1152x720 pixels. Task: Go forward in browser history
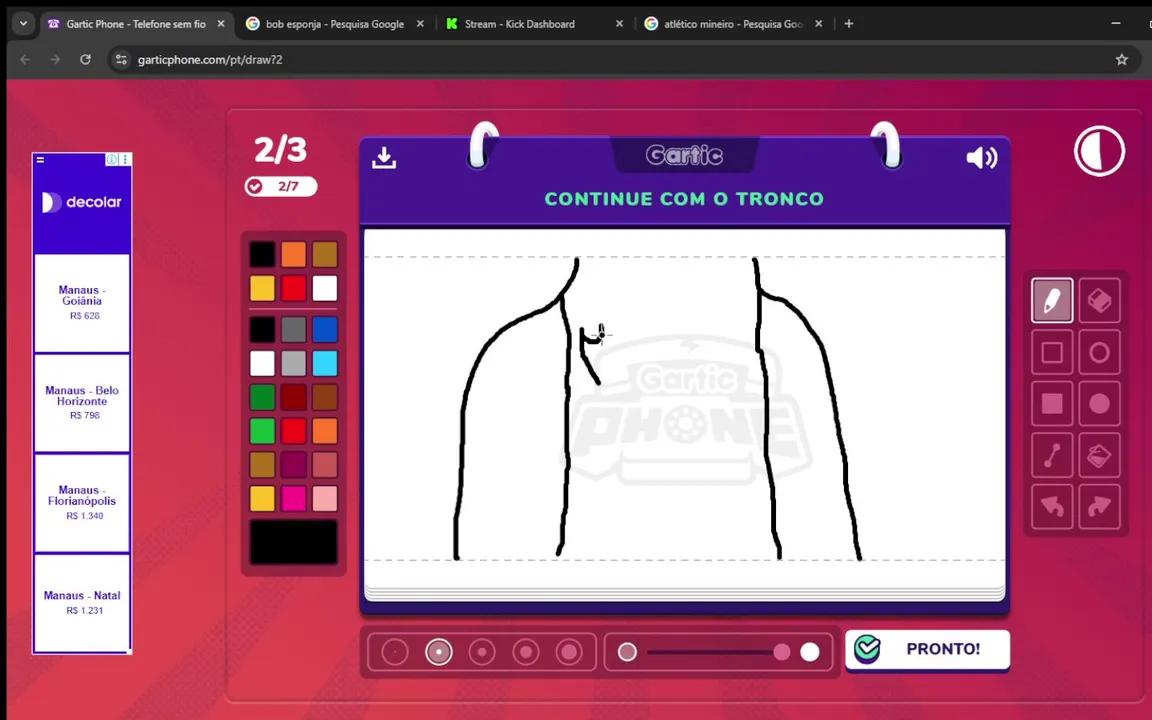55,60
